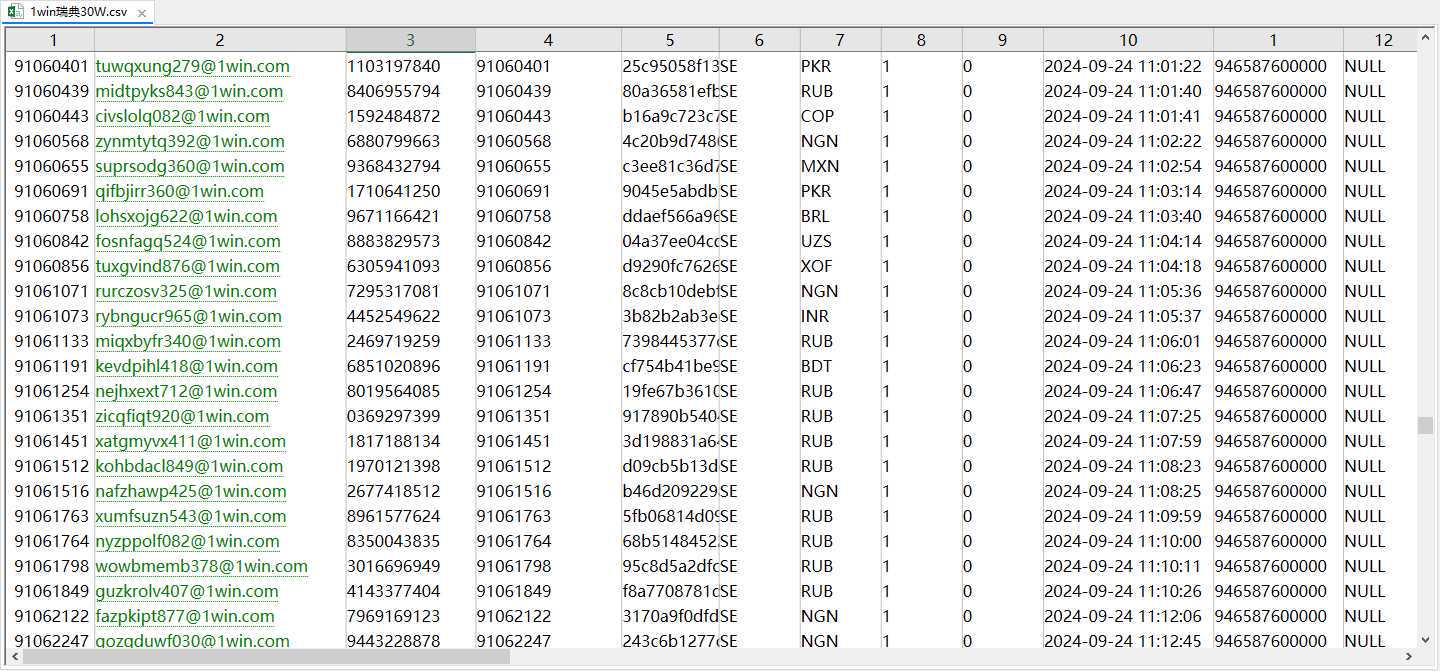Click the scroll left arrow of horizontal scrollbar
Viewport: 1440px width, 671px height.
14,657
